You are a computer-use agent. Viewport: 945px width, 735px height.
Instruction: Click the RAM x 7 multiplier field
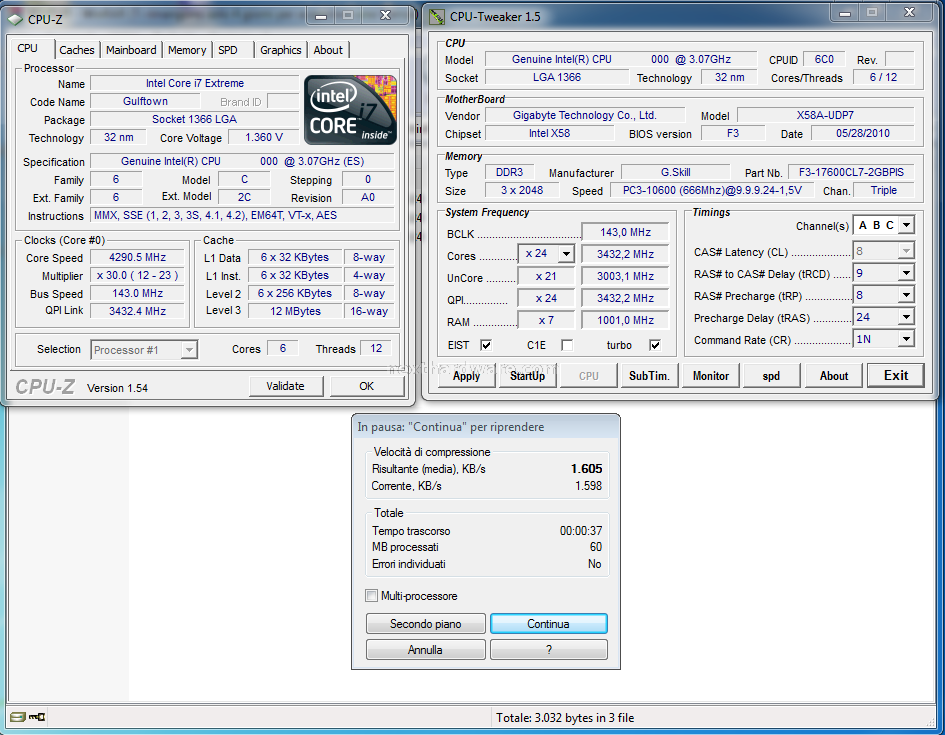coord(546,321)
